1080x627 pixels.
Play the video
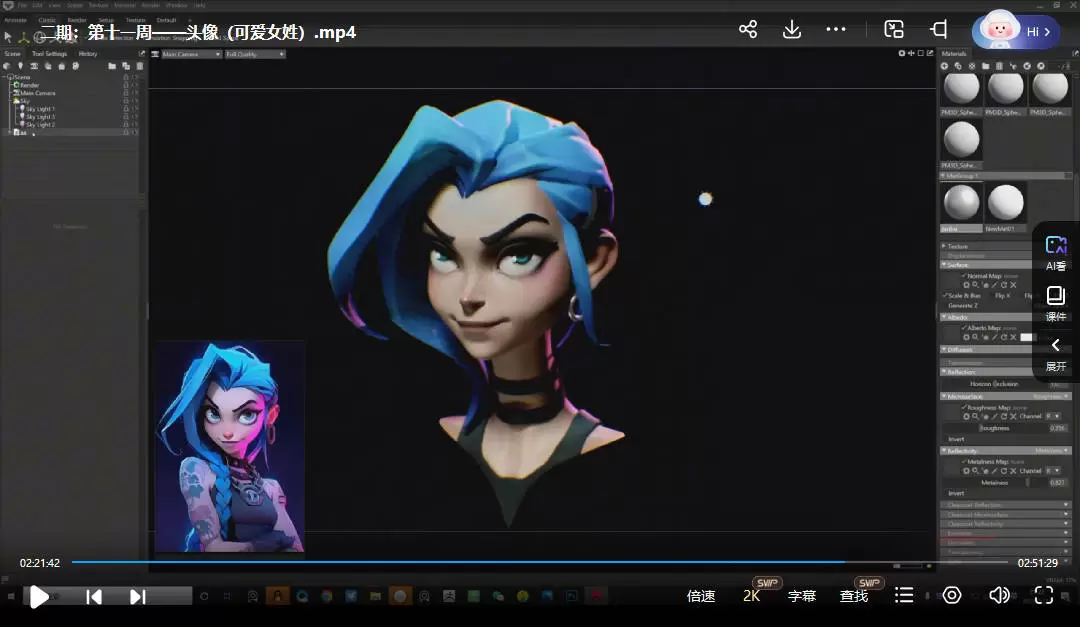39,597
